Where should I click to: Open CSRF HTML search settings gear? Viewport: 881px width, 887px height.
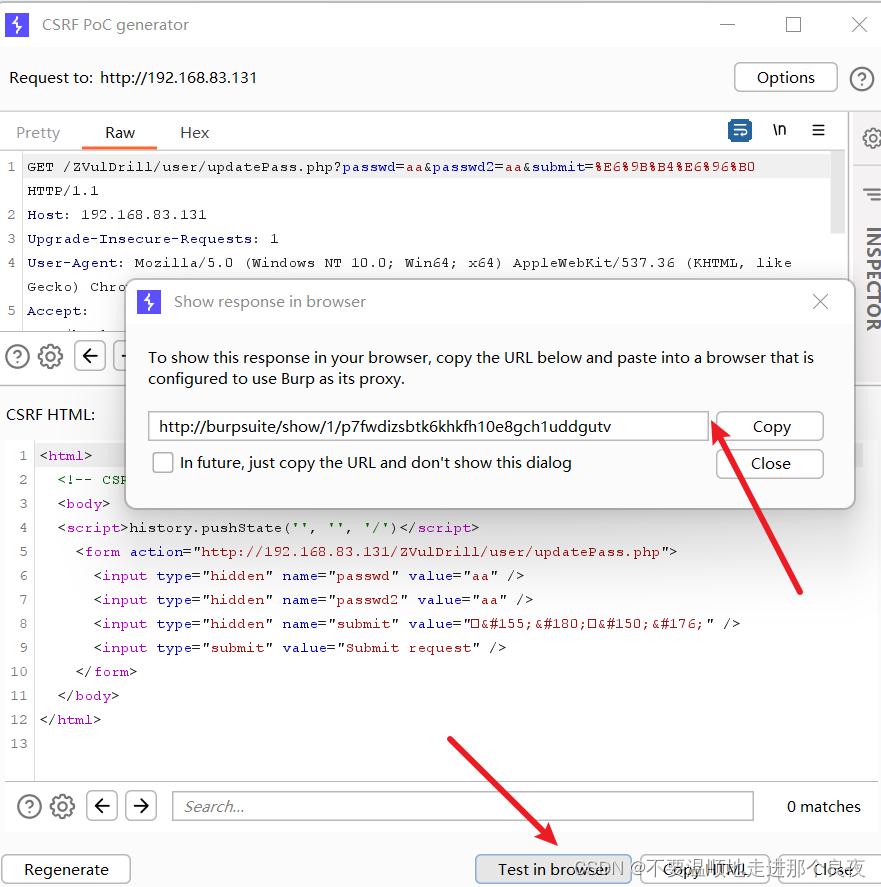(62, 807)
